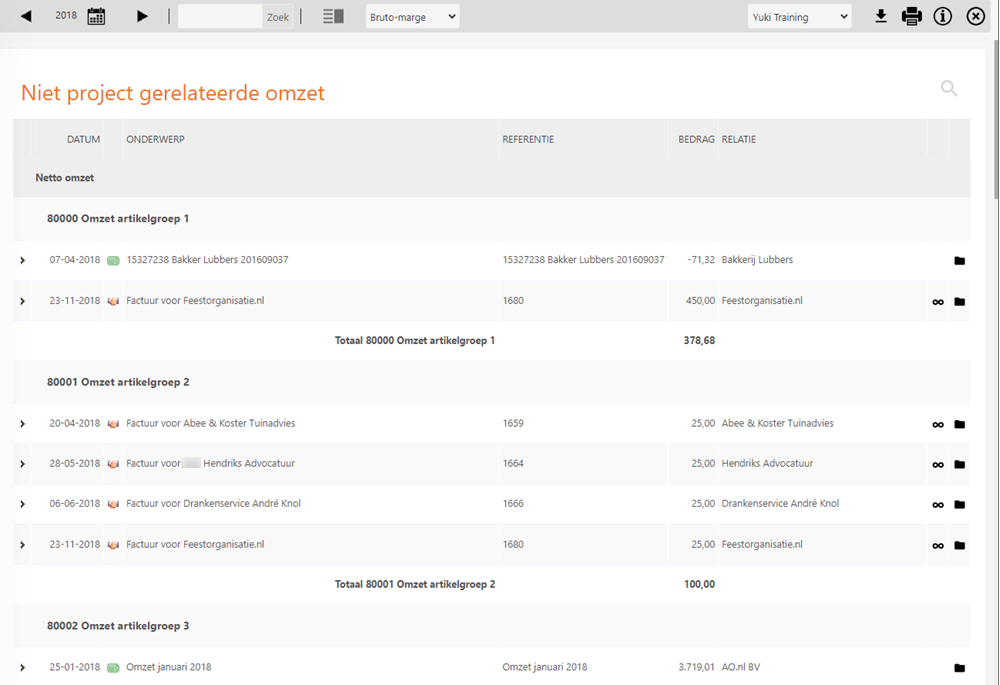Expand the Drankenservice André Knol row
1000x685 pixels.
[22, 504]
